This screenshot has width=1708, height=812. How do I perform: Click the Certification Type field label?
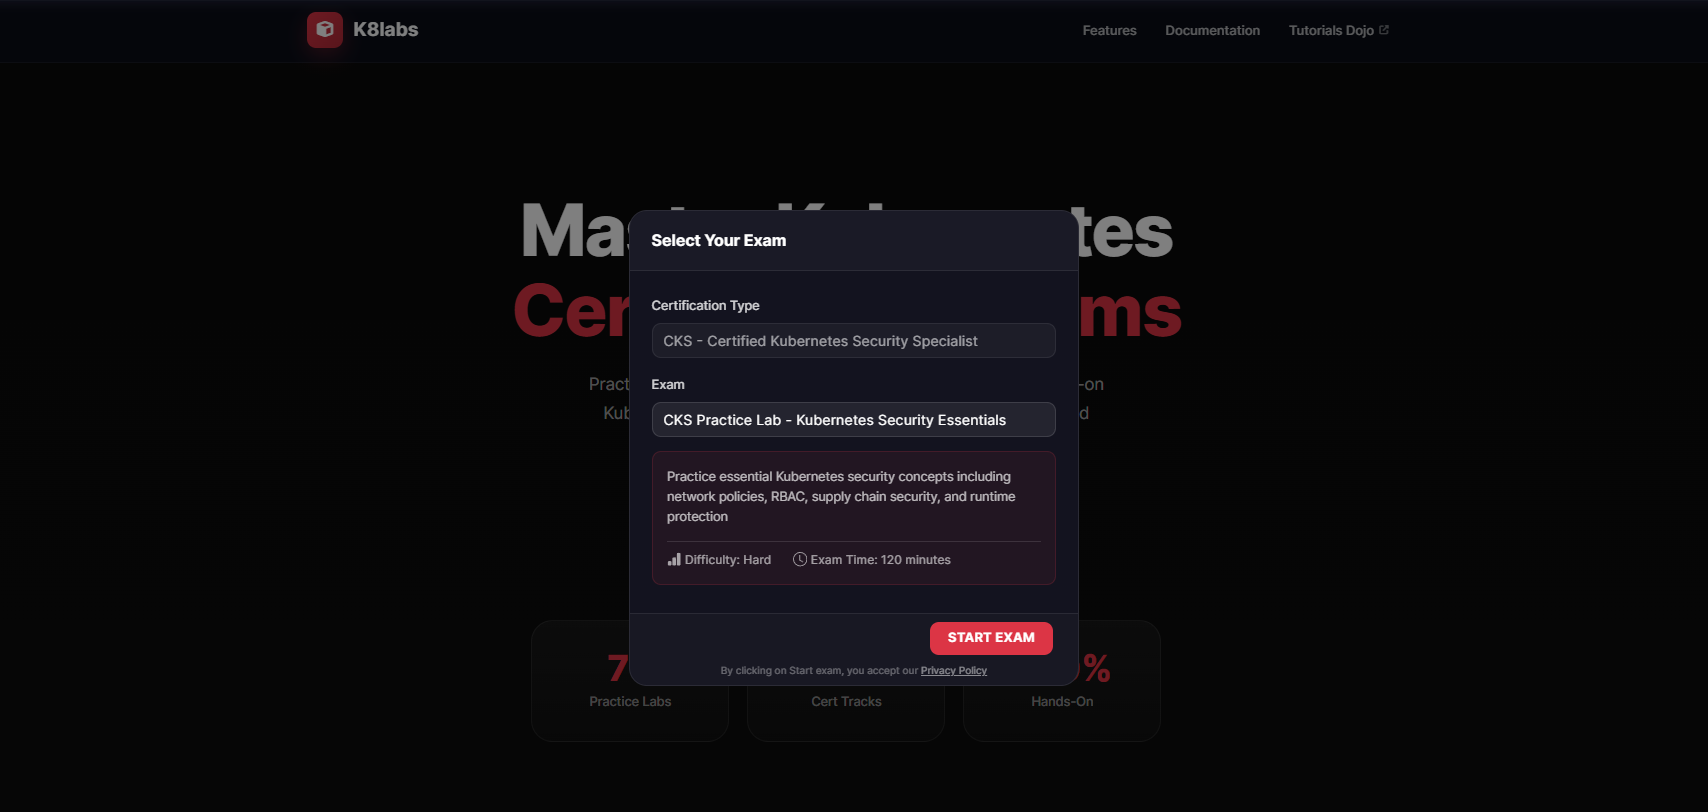point(705,306)
